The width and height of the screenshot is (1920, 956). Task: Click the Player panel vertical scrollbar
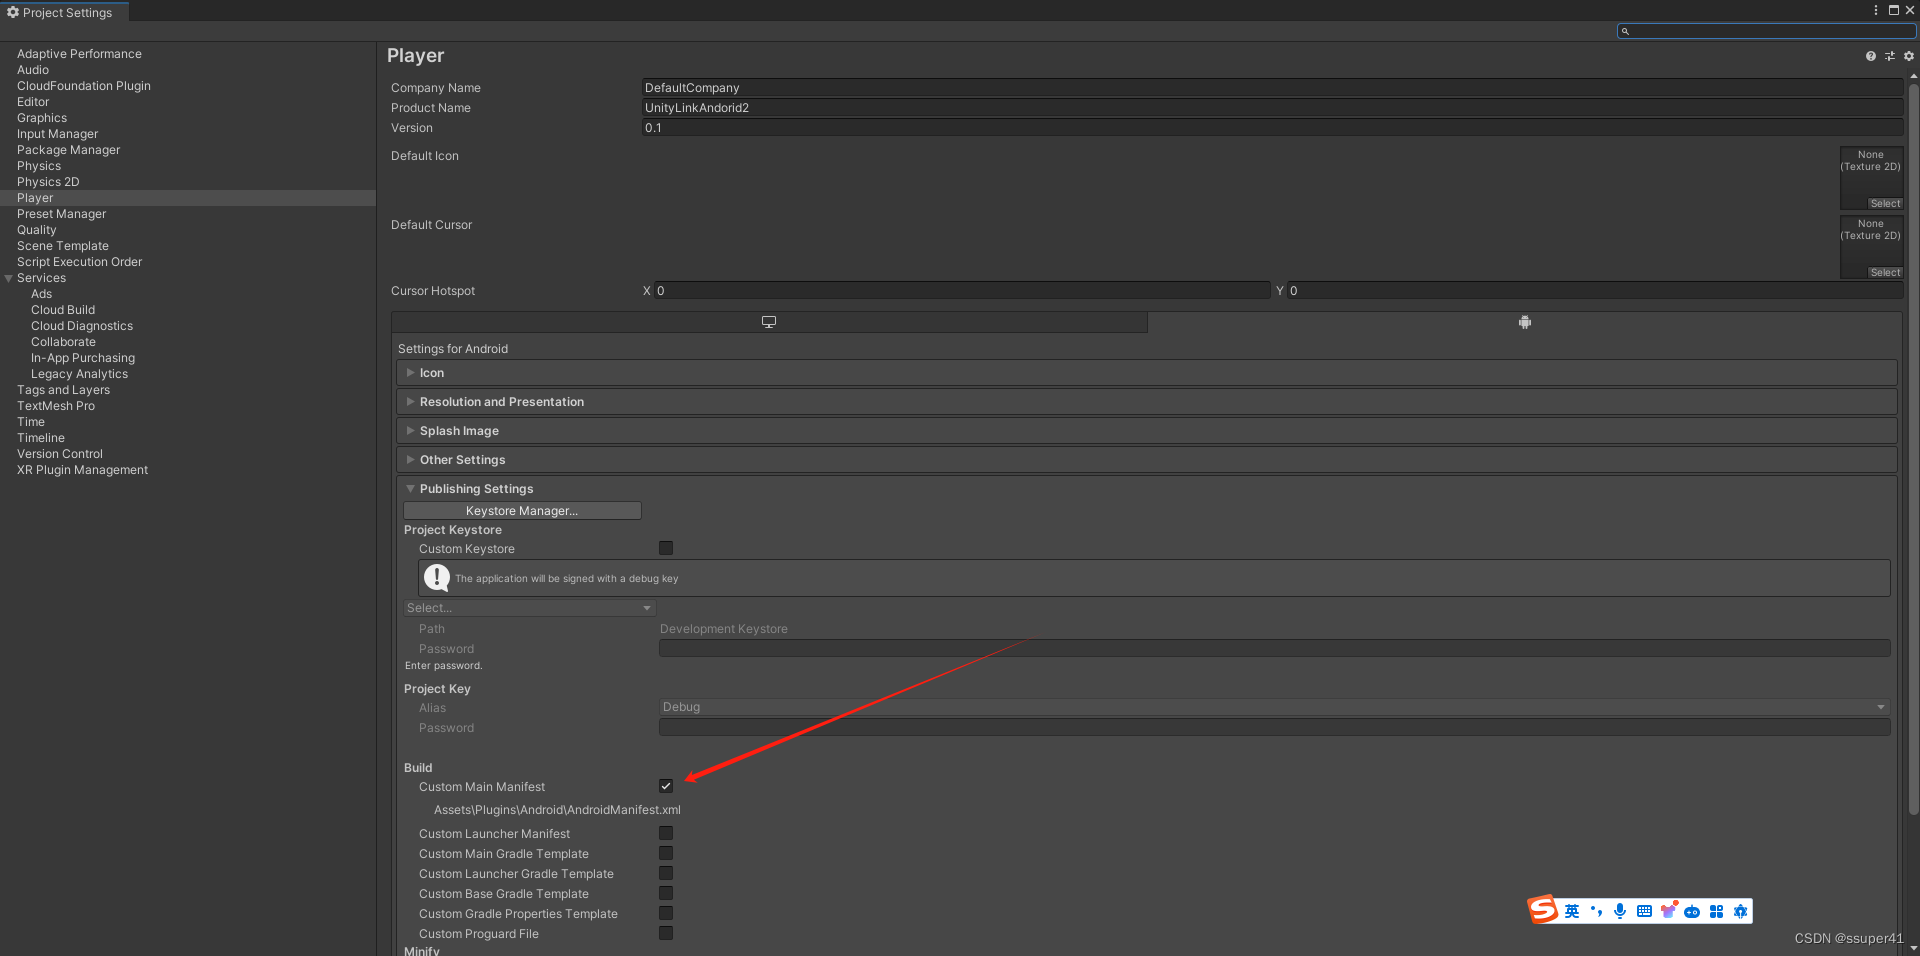click(1913, 450)
